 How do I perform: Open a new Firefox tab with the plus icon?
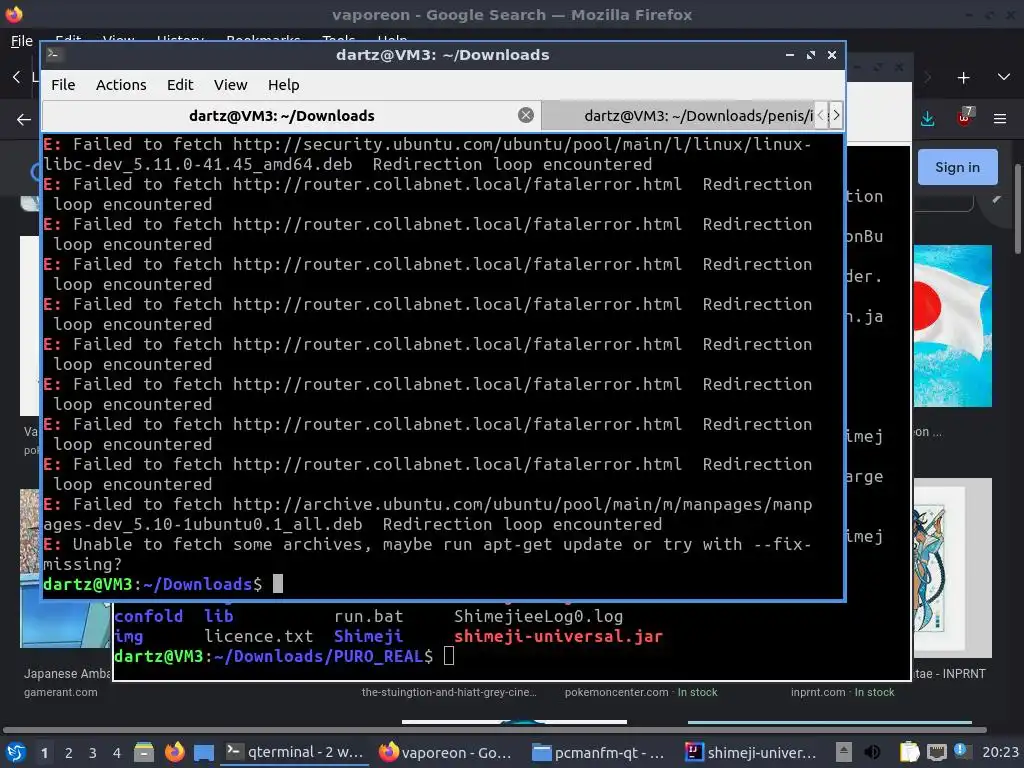(963, 78)
